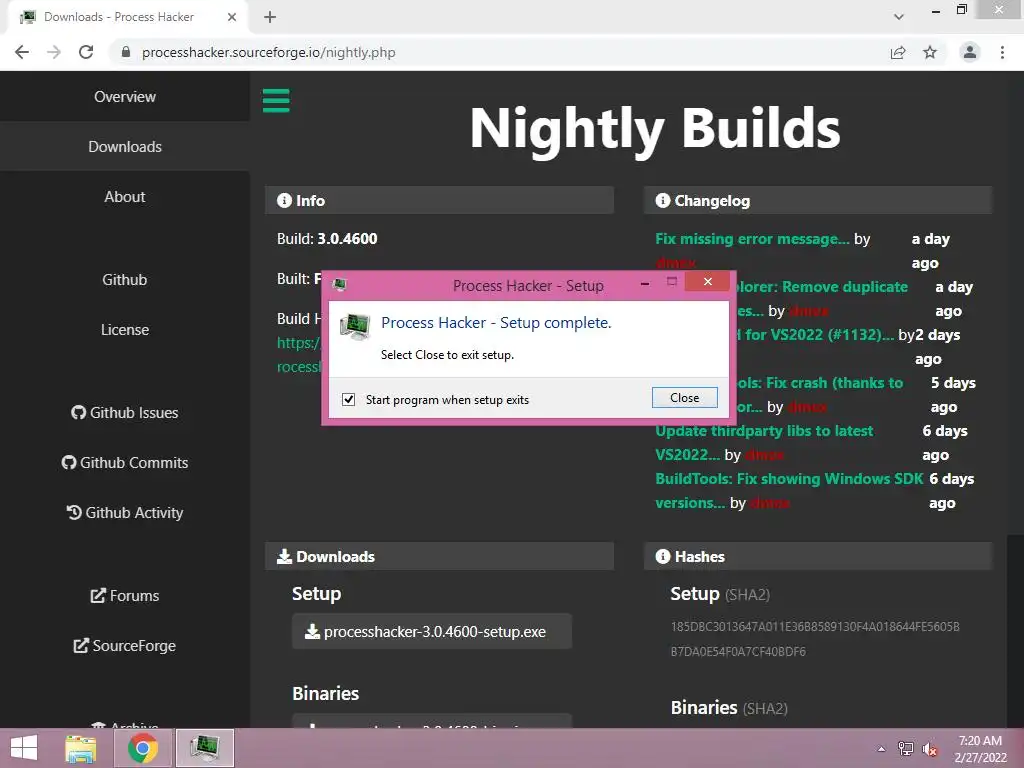Screen dimensions: 1024x768
Task: Open File Explorer from the taskbar
Action: tap(81, 748)
